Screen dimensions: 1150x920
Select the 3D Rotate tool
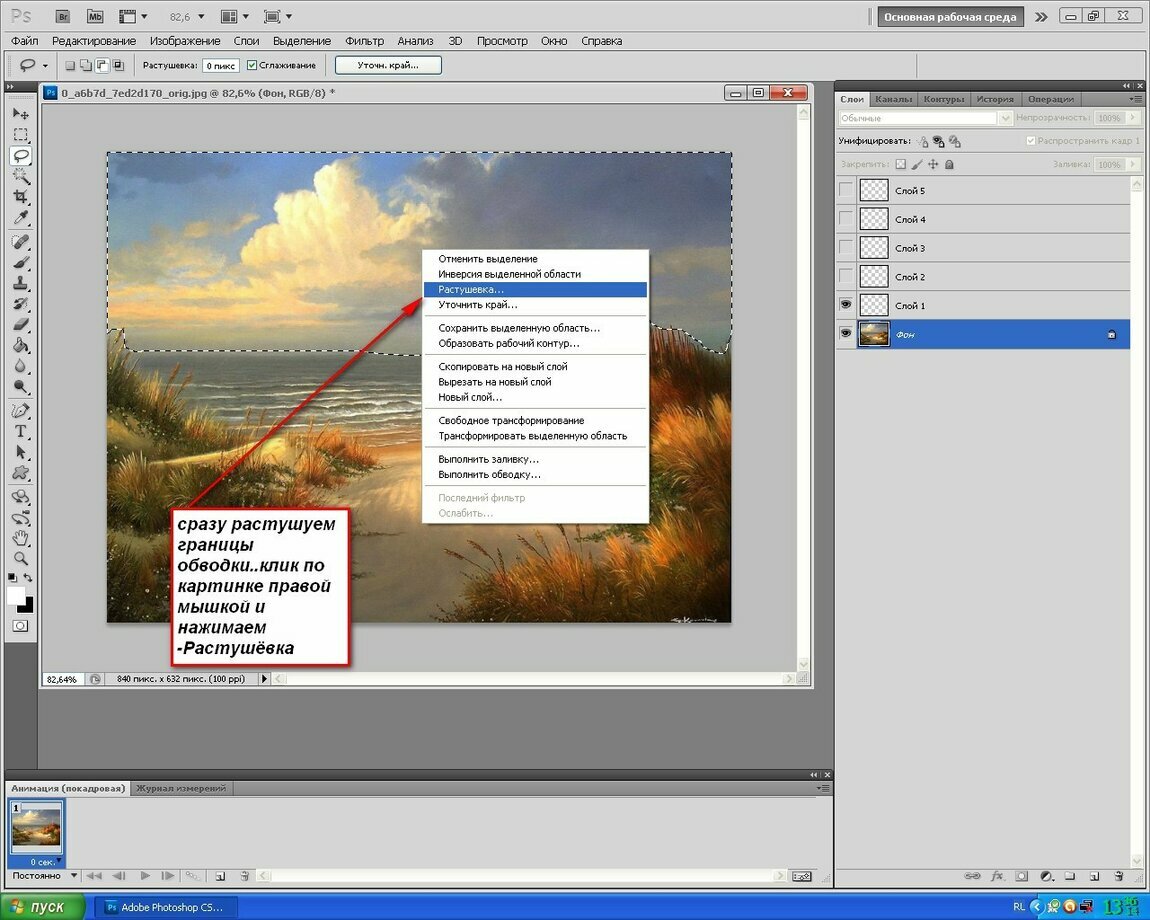tap(21, 497)
